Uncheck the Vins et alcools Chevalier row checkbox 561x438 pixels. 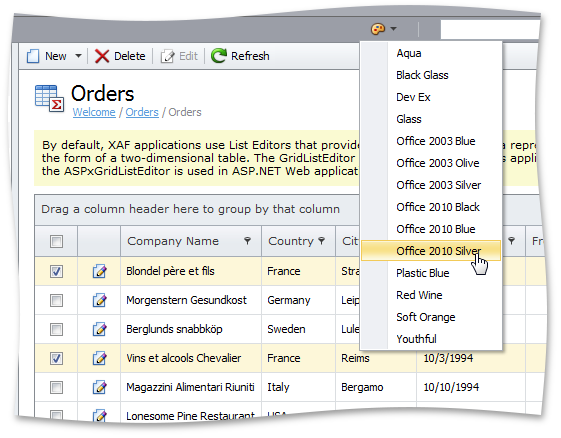coord(56,358)
